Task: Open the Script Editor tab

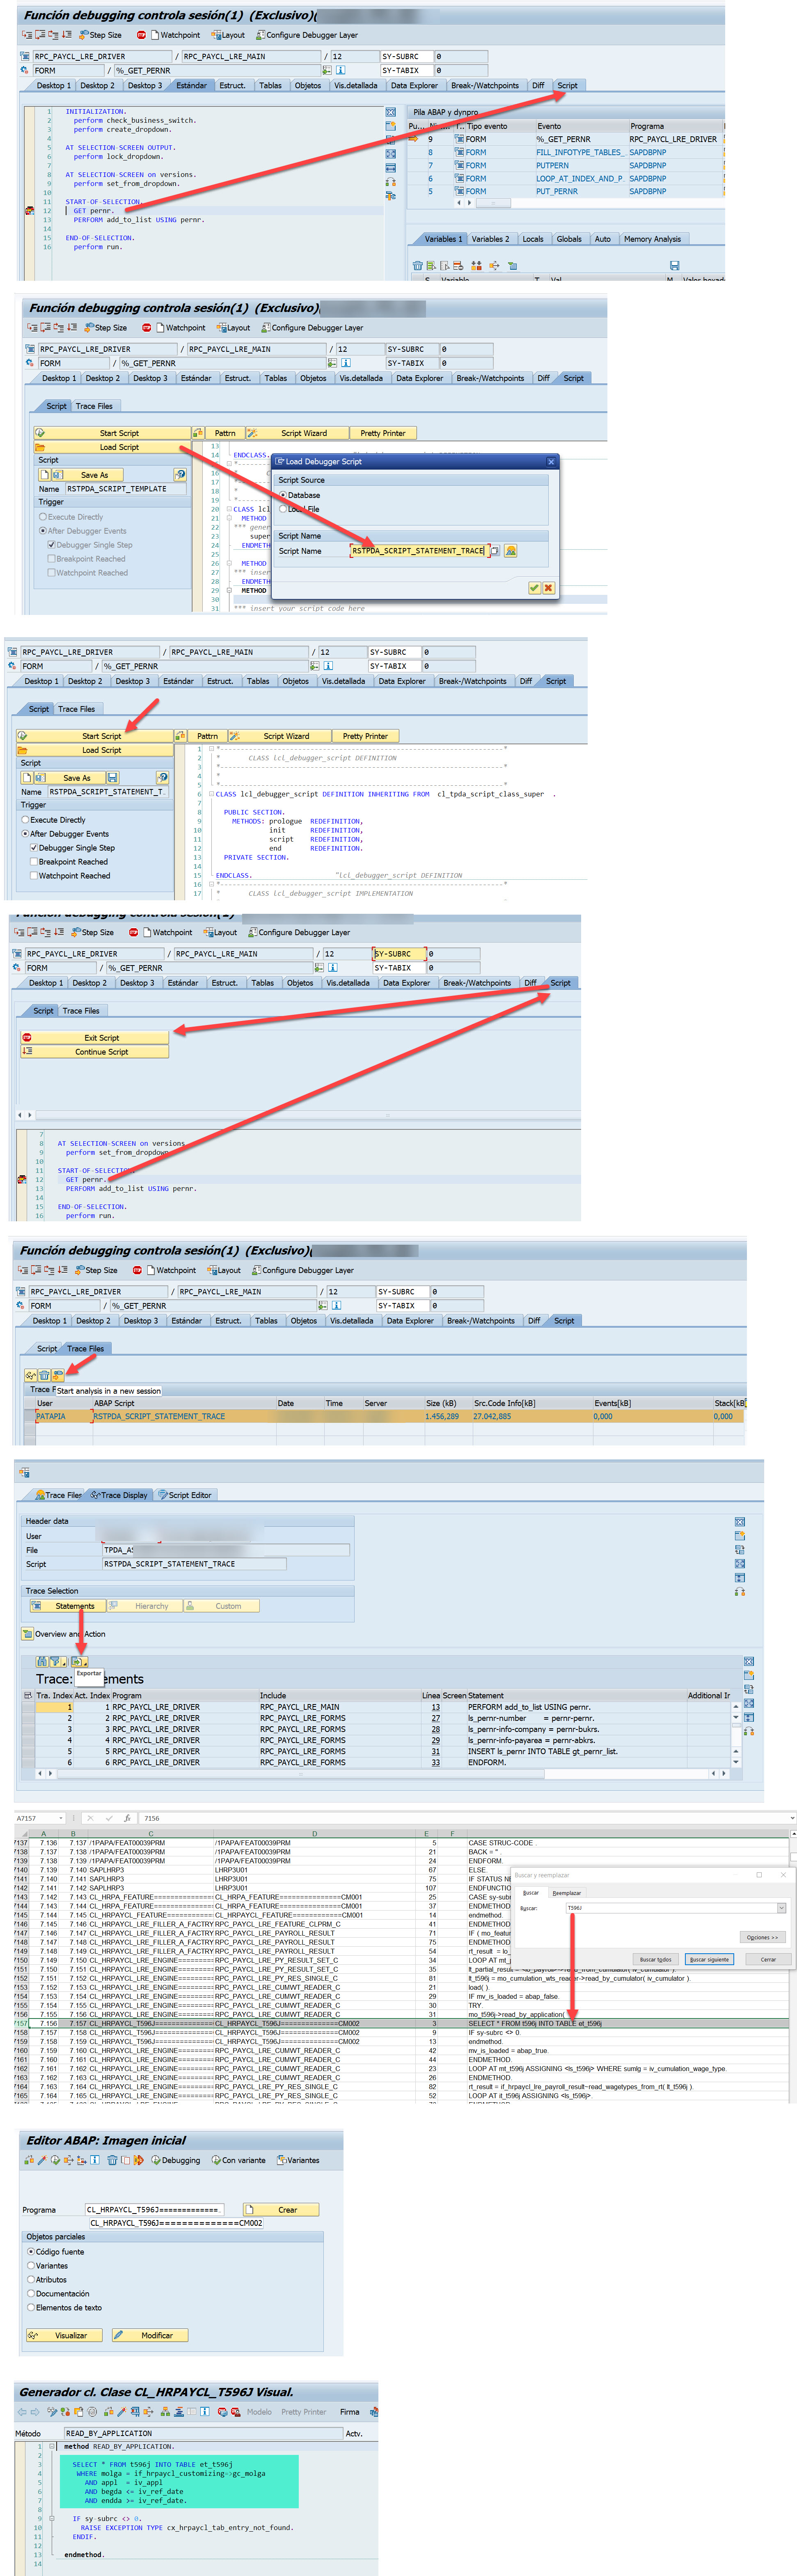Action: pos(185,1495)
